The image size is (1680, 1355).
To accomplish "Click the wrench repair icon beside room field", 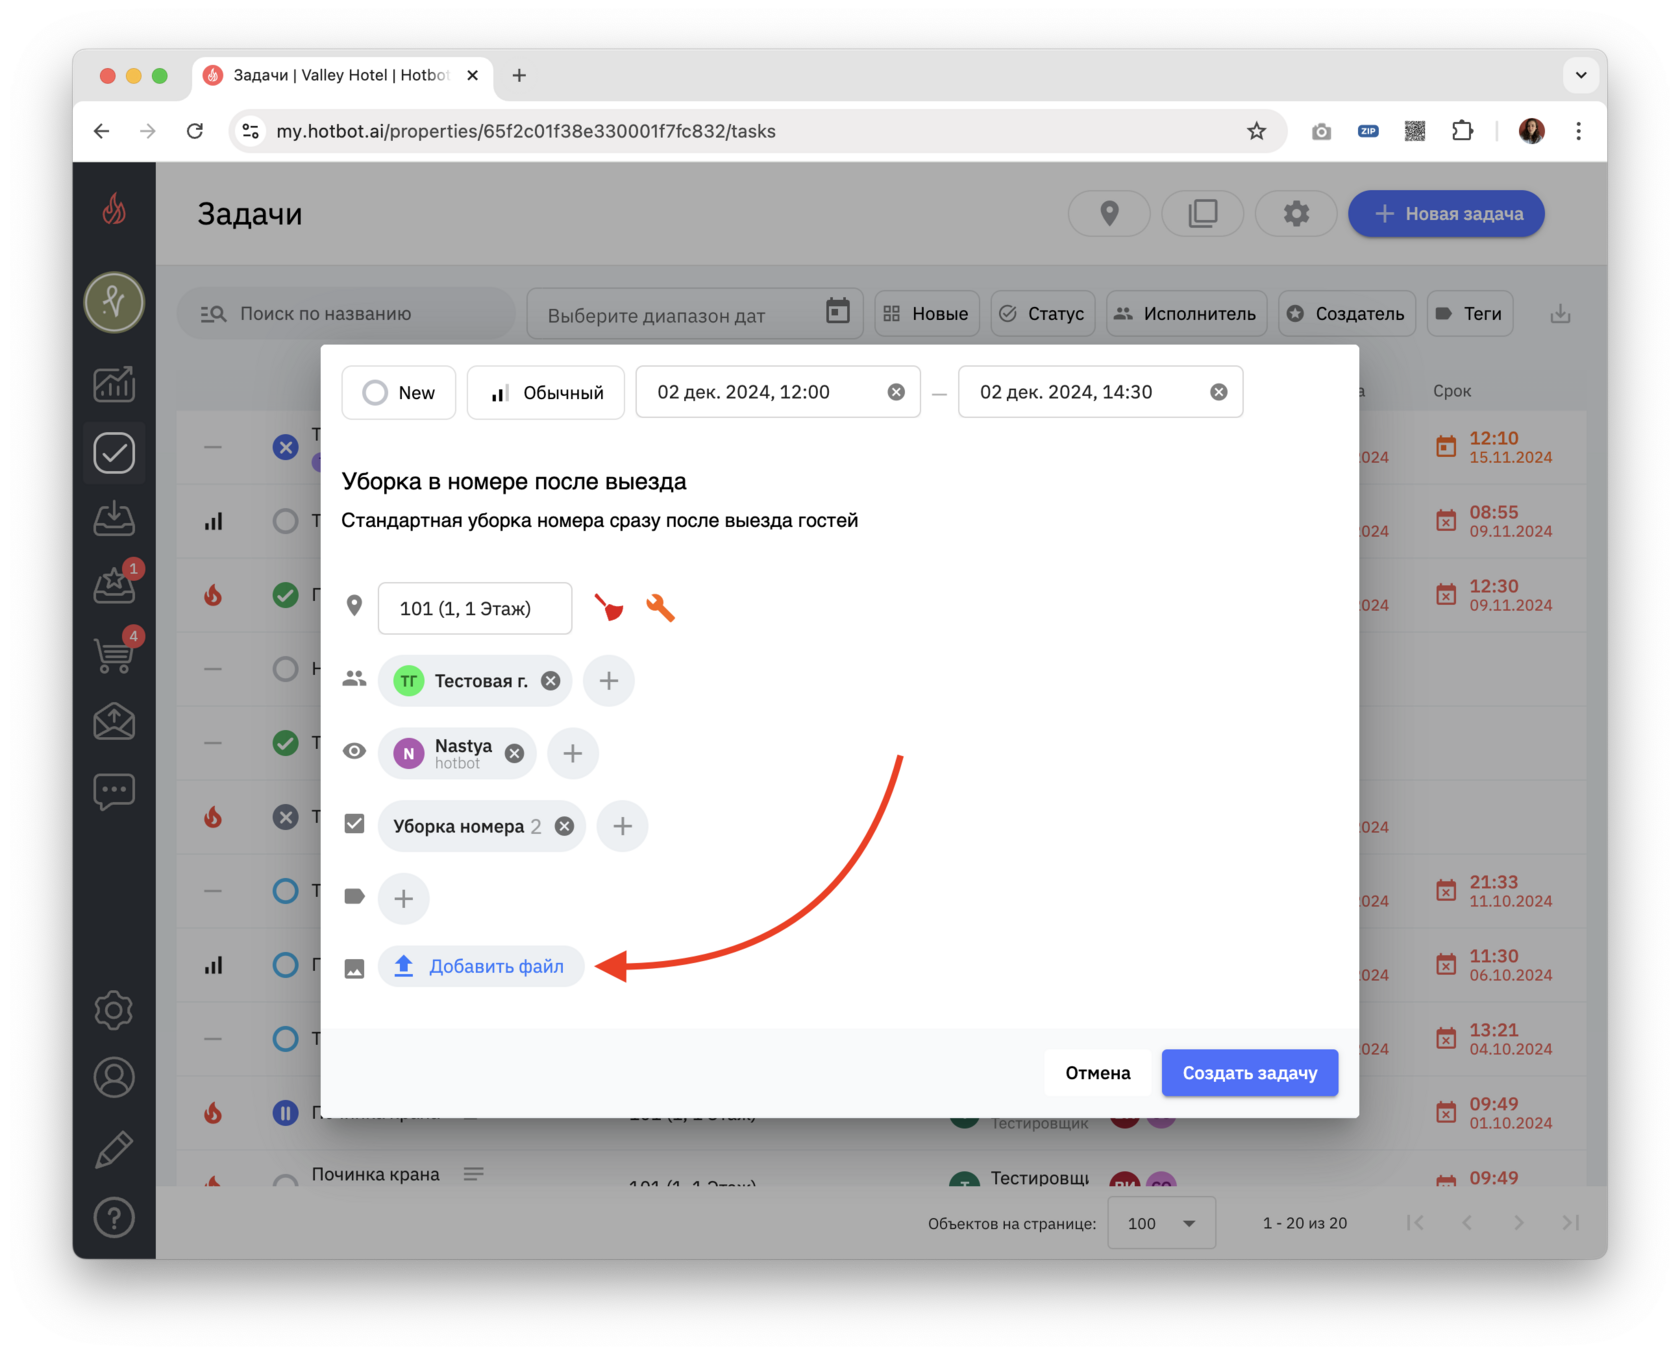I will pos(660,608).
